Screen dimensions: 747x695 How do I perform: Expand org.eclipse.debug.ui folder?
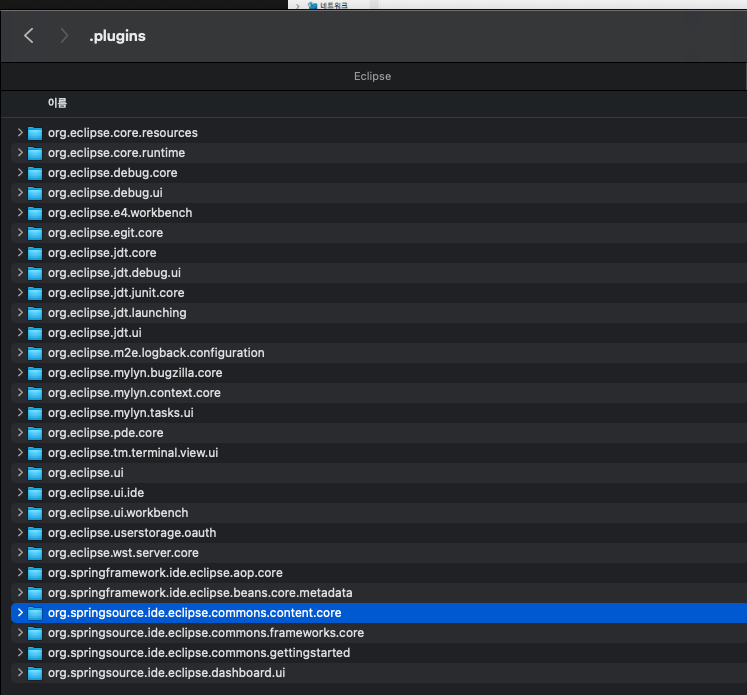point(20,192)
